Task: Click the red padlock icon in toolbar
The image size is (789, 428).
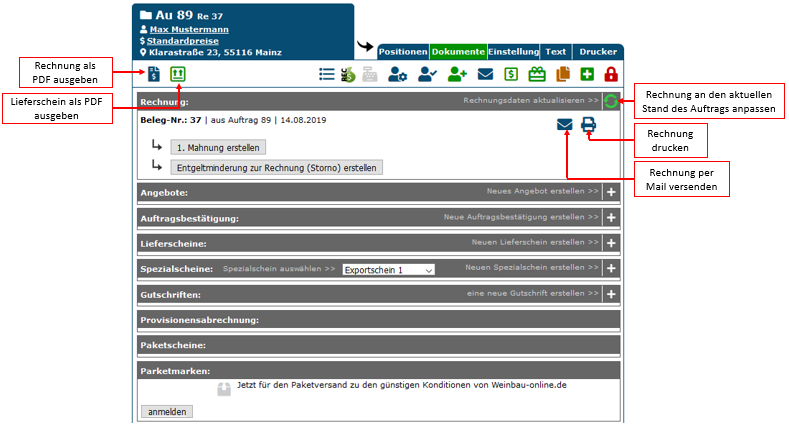Action: click(611, 74)
